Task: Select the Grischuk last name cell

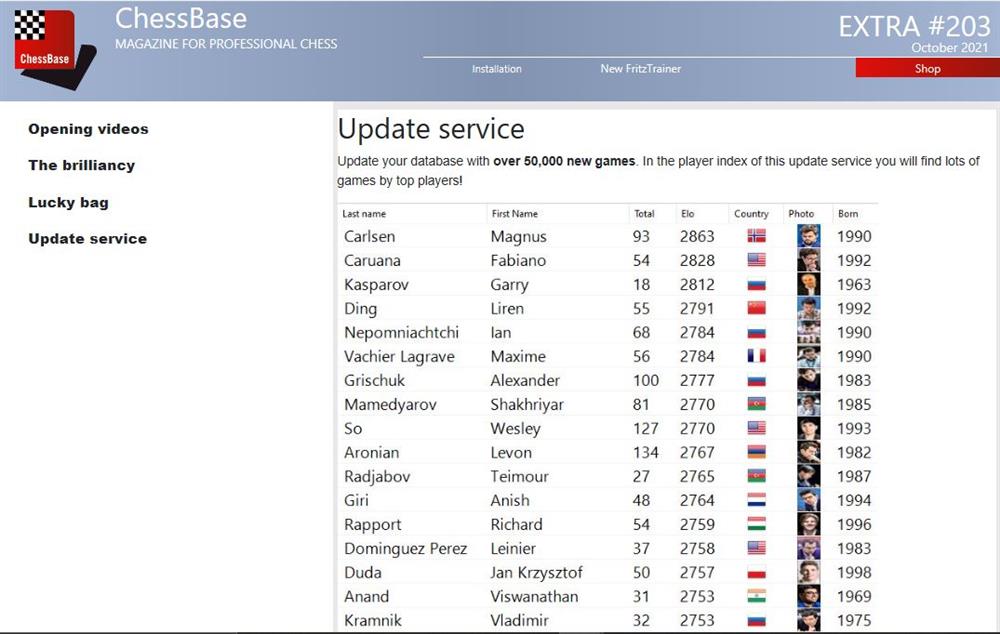Action: pyautogui.click(x=374, y=380)
